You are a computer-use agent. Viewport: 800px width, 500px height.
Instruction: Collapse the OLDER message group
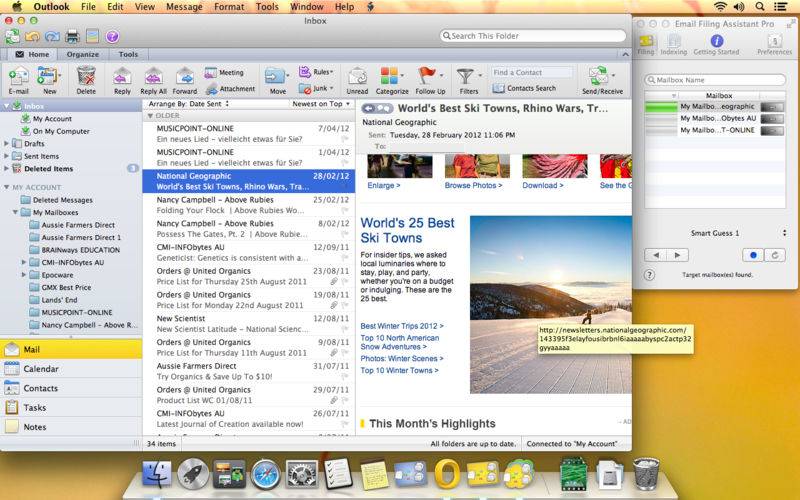coord(151,116)
